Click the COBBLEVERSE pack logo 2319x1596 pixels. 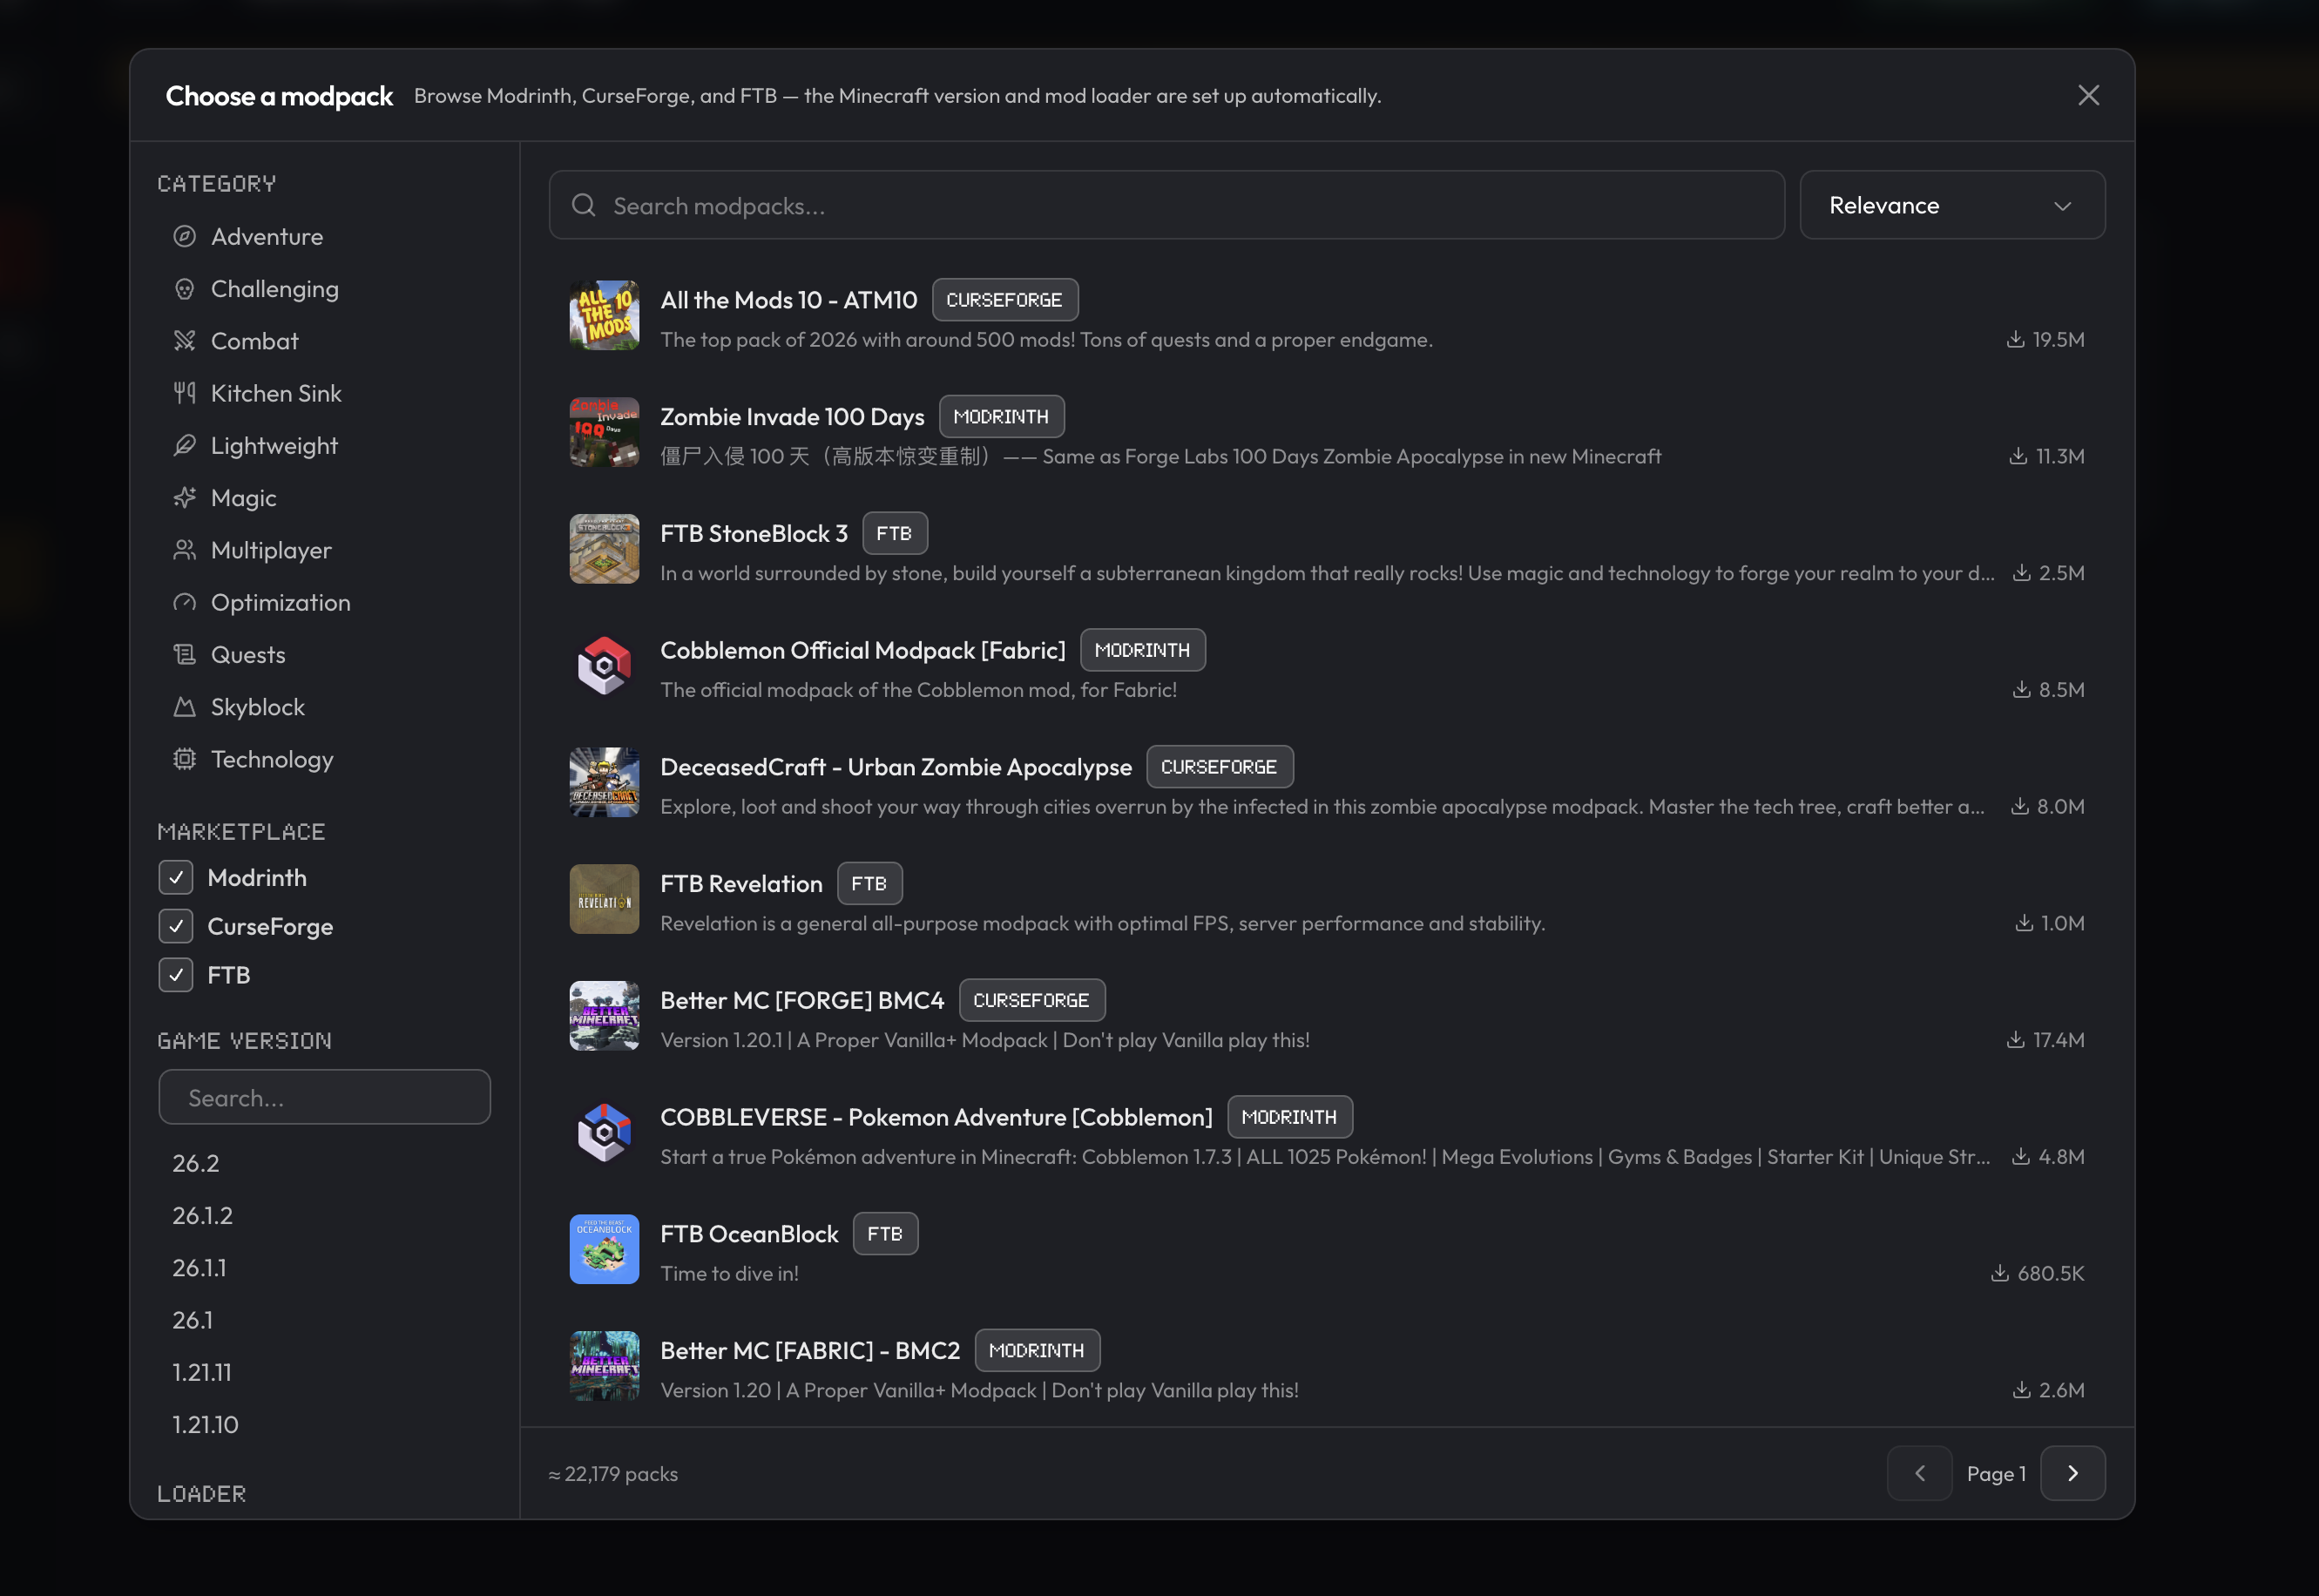pos(604,1133)
